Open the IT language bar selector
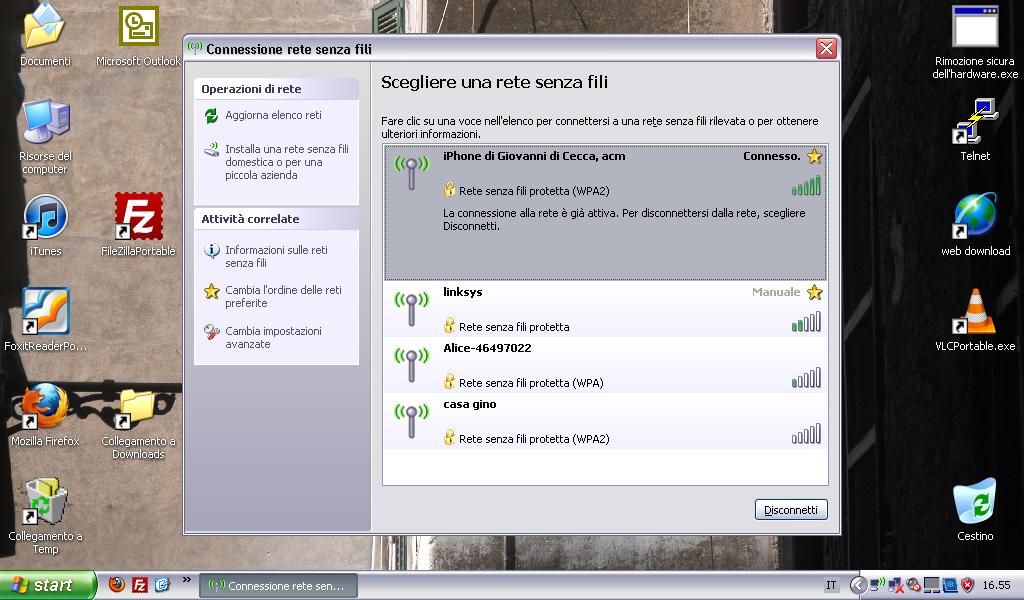Image resolution: width=1024 pixels, height=600 pixels. pyautogui.click(x=831, y=585)
